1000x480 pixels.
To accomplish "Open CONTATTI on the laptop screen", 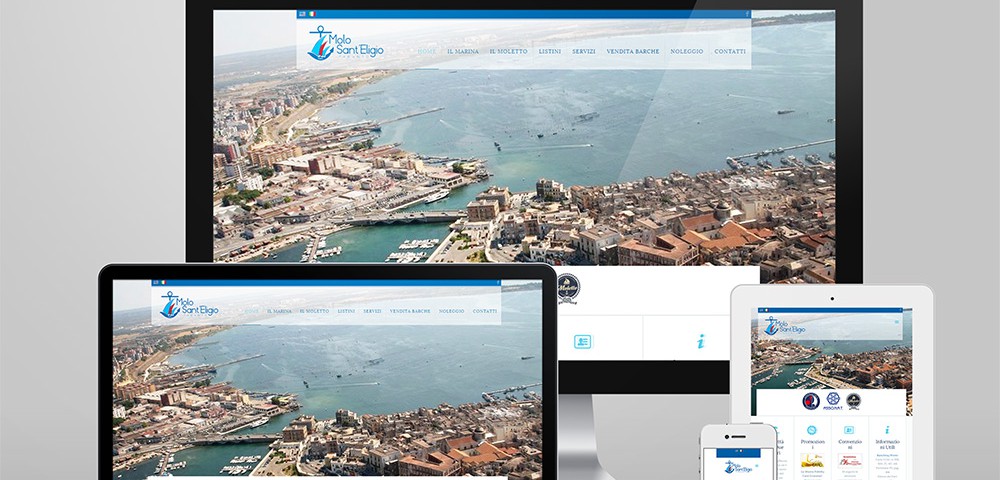I will point(485,311).
